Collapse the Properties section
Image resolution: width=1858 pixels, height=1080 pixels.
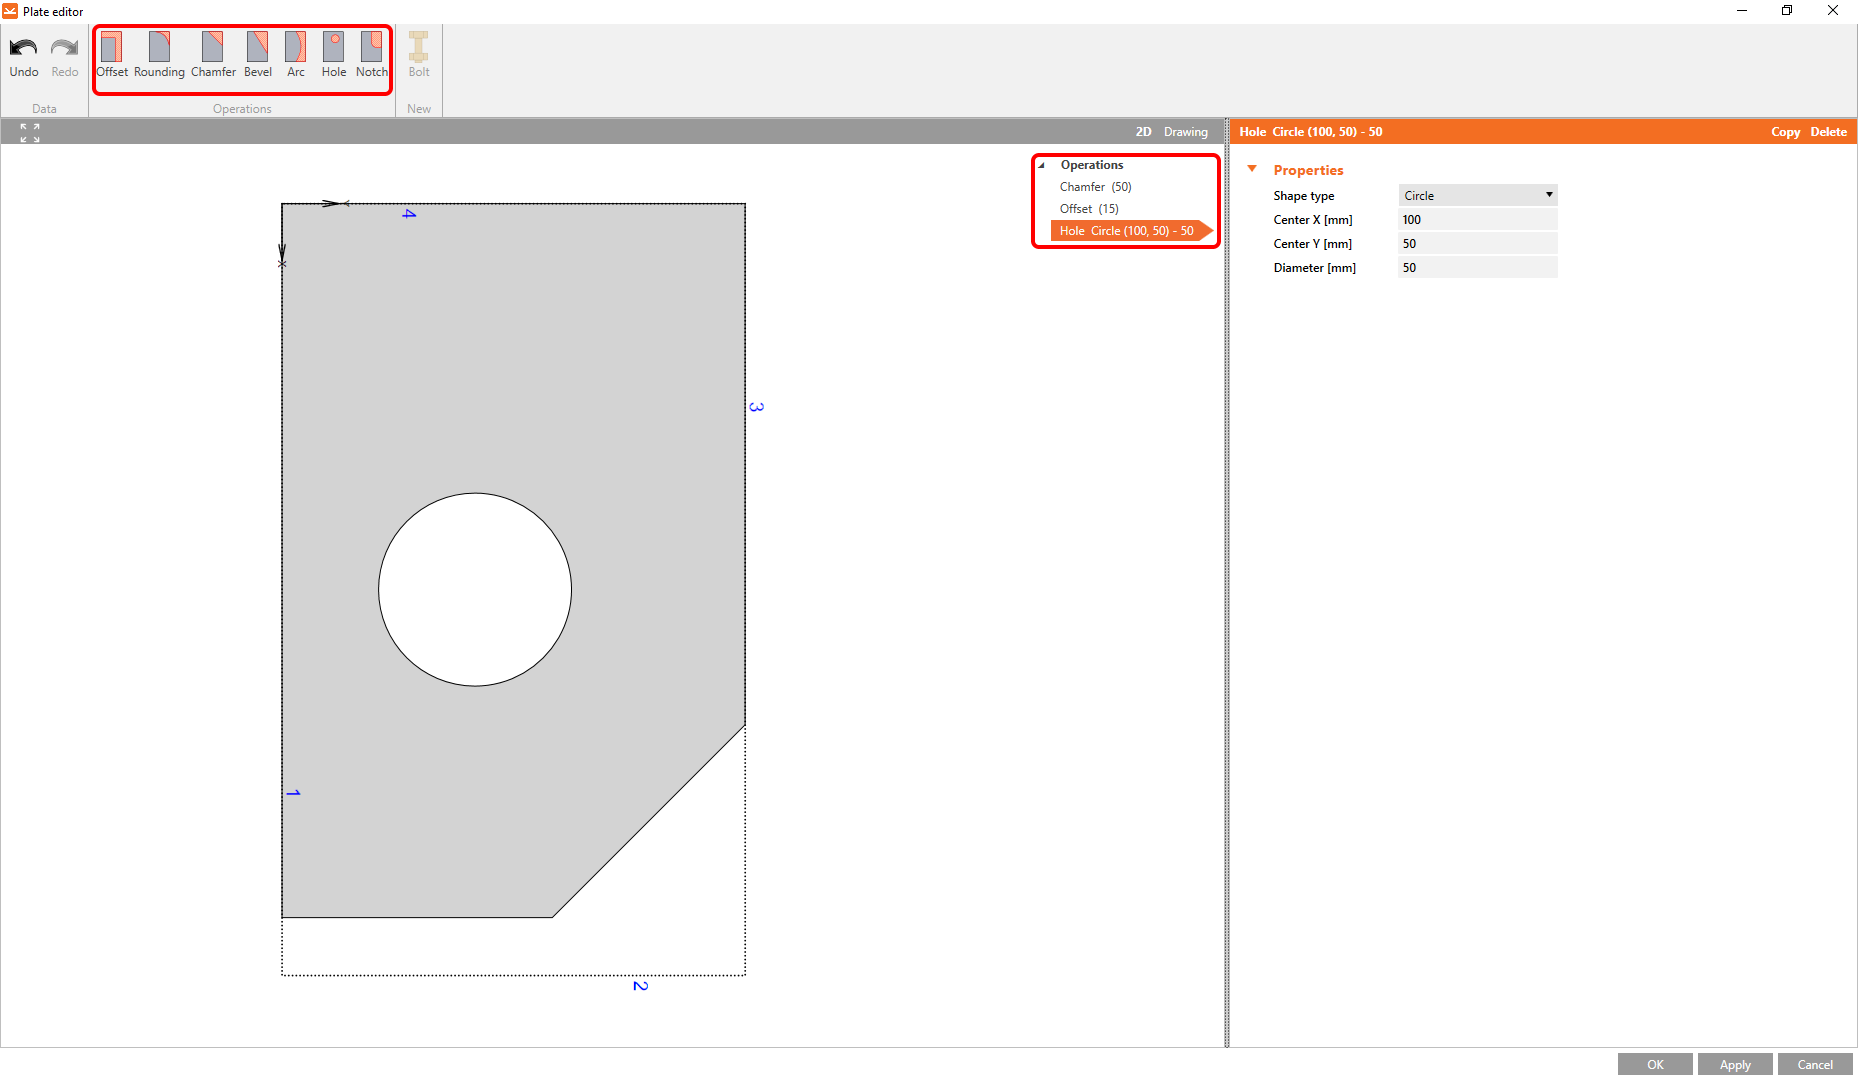pyautogui.click(x=1253, y=169)
